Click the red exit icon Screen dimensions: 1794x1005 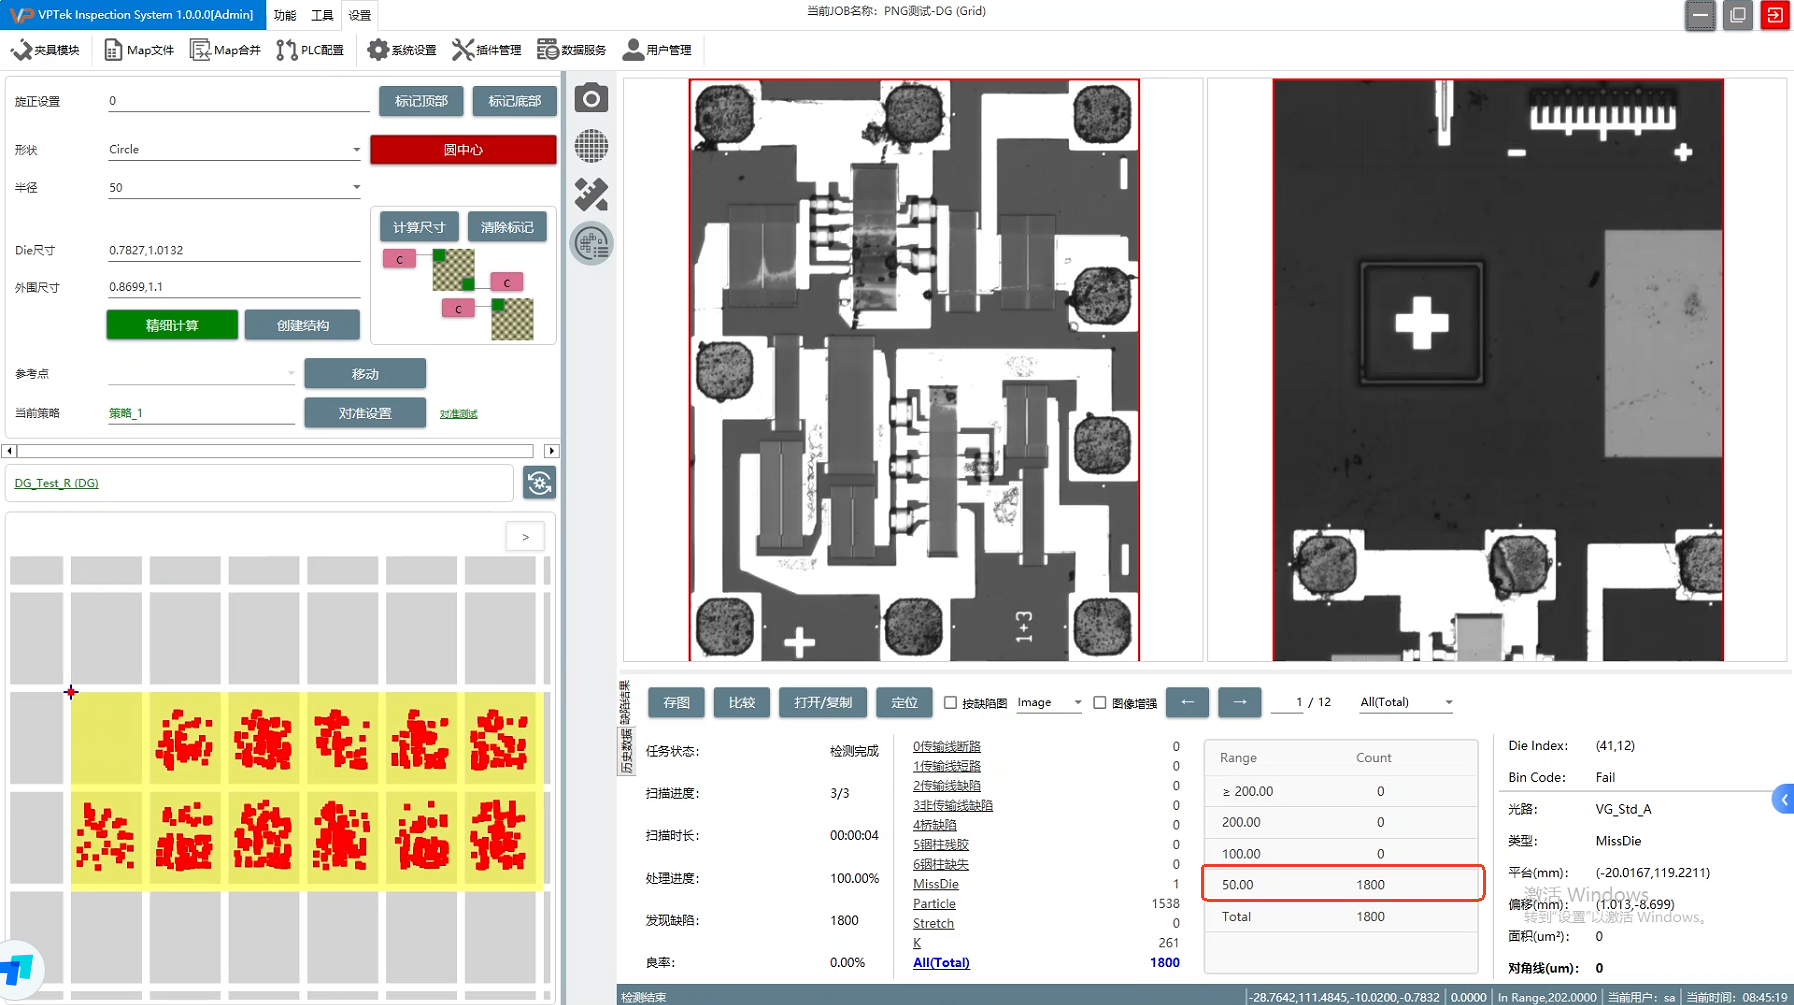click(1775, 15)
